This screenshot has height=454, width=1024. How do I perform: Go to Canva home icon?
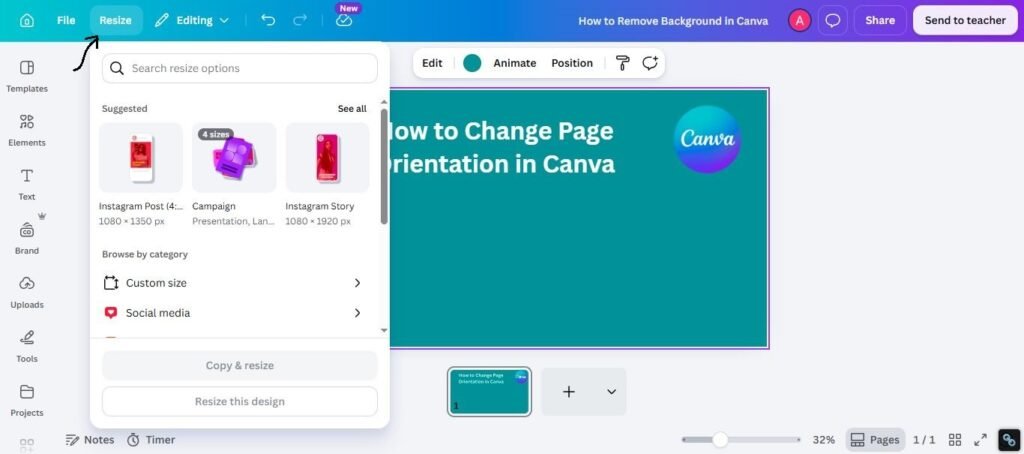[27, 20]
